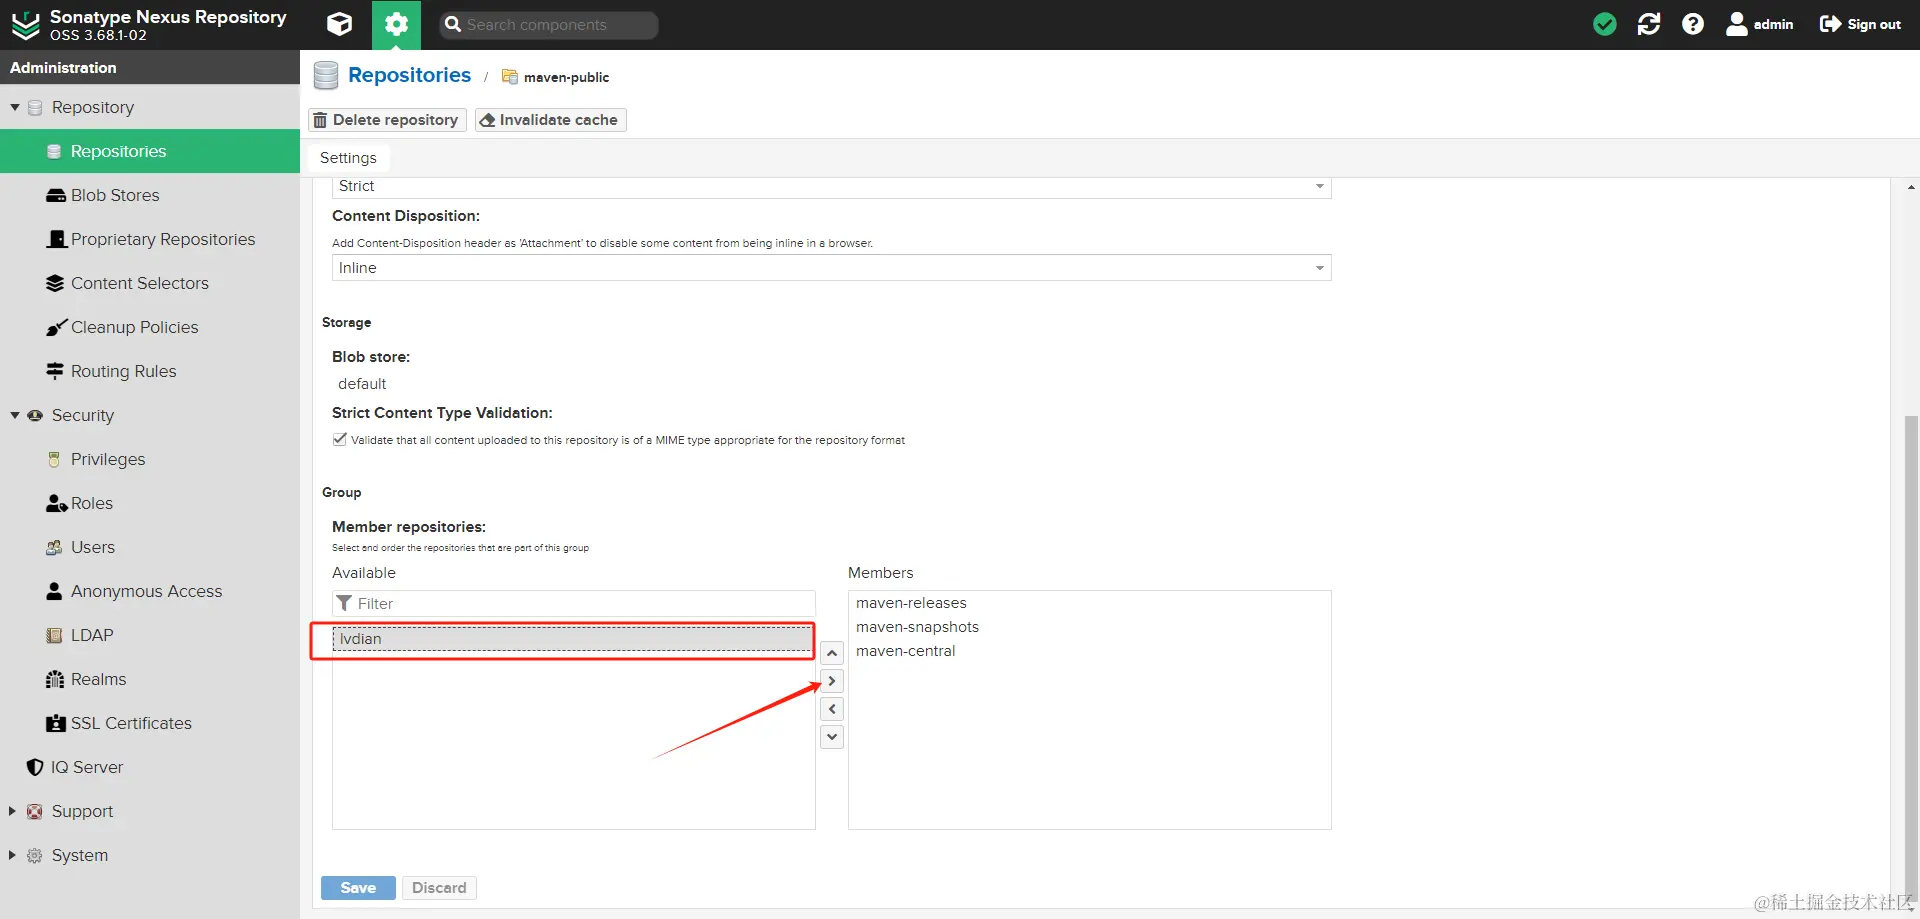1920x919 pixels.
Task: Click Delete repository button
Action: 387,120
